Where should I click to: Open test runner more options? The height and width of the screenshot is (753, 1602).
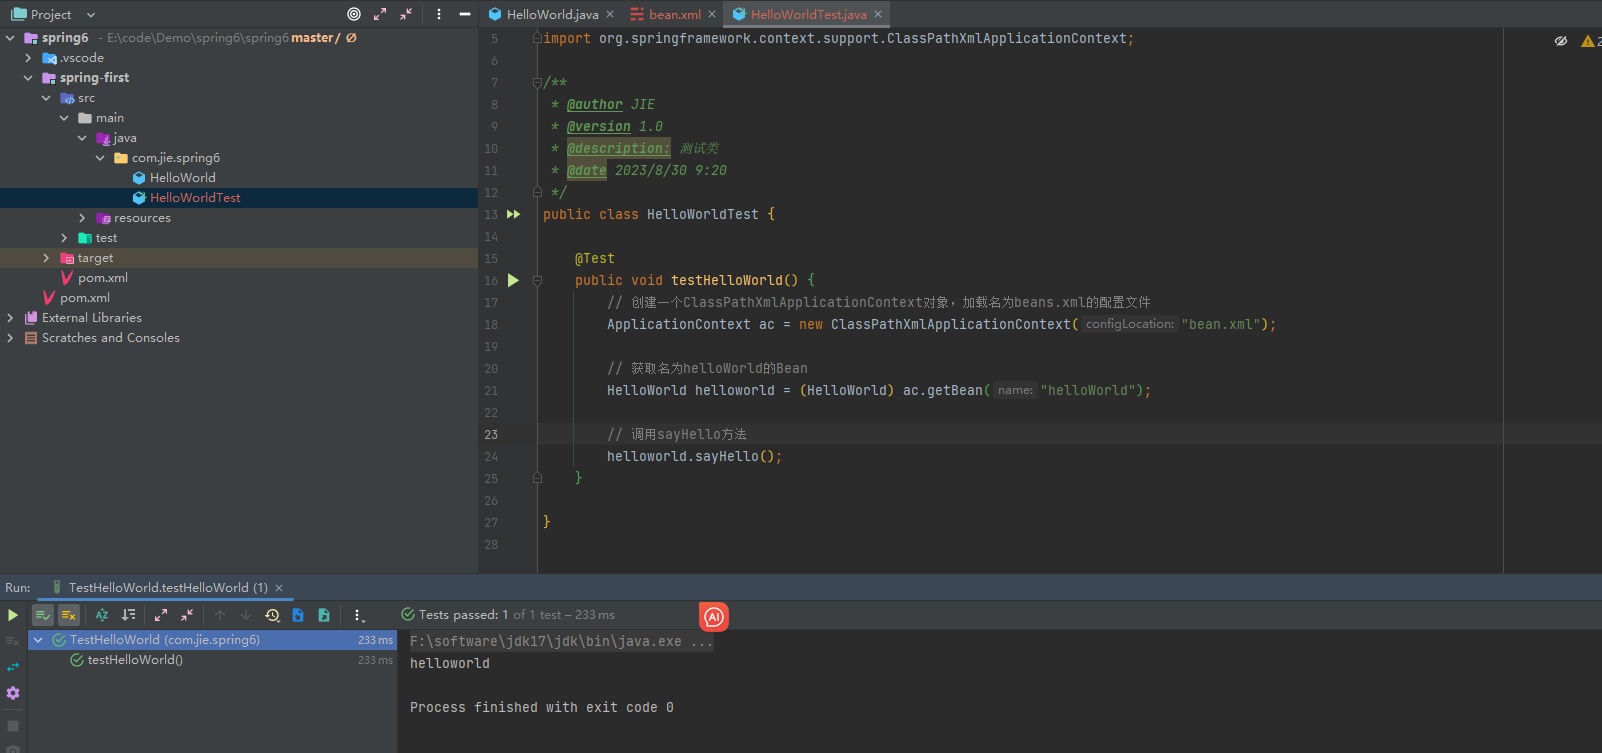(359, 615)
